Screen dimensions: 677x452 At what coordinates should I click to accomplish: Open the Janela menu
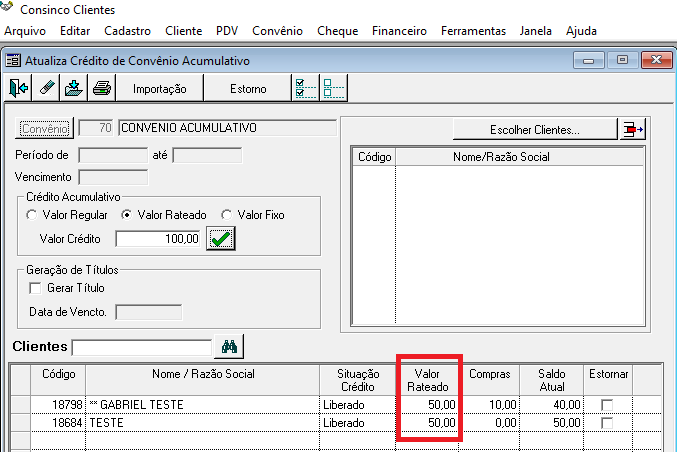[536, 31]
